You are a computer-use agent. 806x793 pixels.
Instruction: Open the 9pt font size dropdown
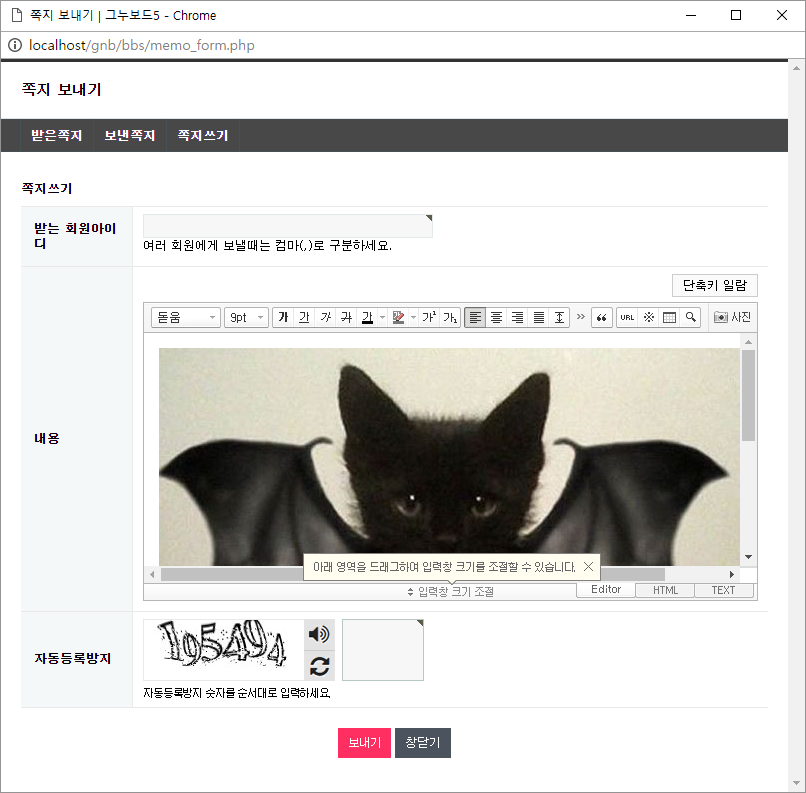[x=246, y=318]
